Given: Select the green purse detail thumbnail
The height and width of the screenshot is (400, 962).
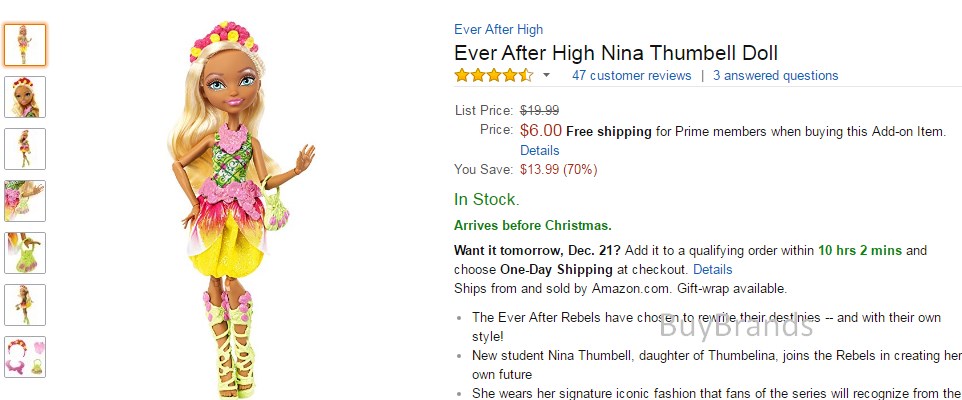Looking at the screenshot, I should tap(25, 253).
